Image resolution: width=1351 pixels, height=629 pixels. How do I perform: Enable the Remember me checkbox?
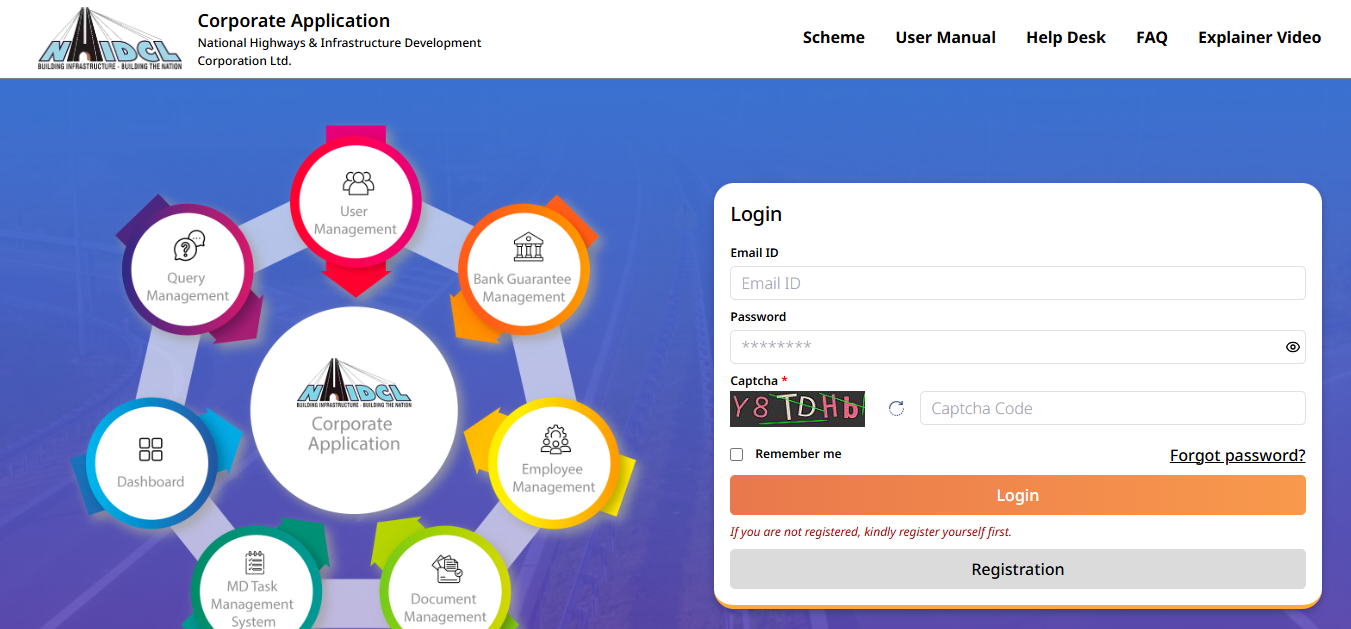pos(737,454)
